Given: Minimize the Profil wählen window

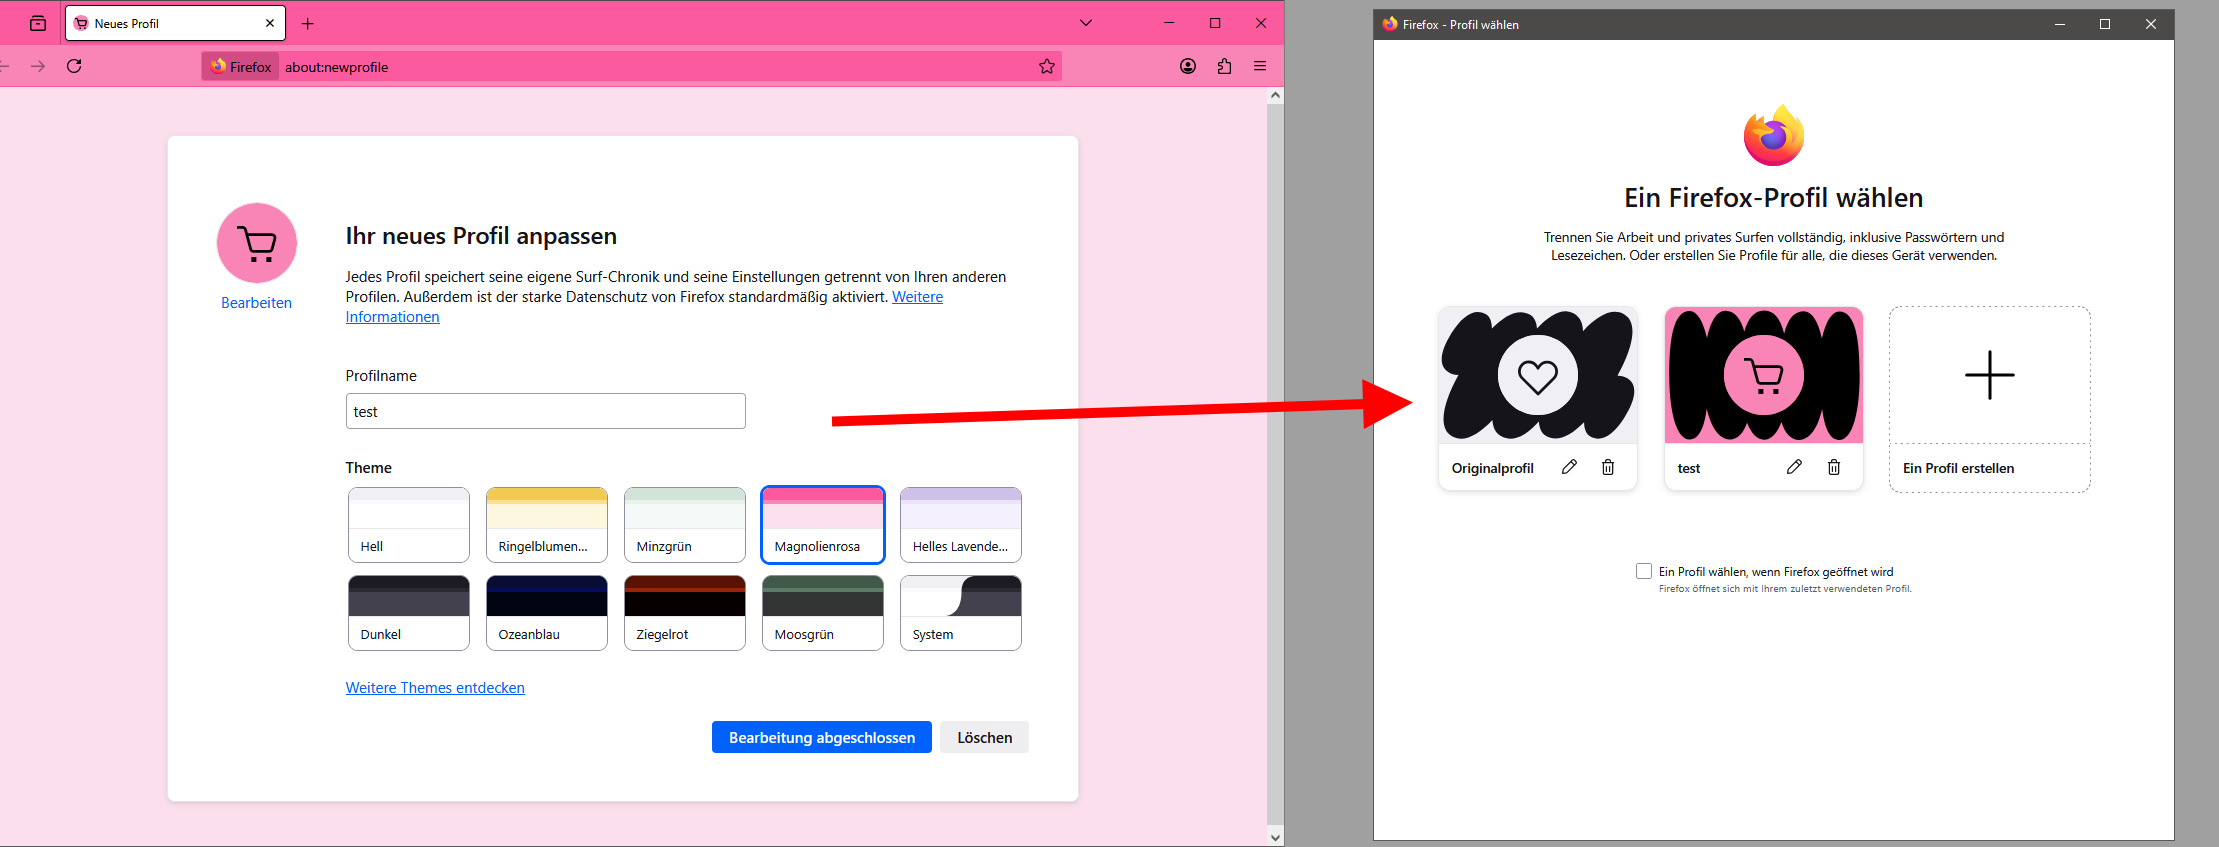Looking at the screenshot, I should point(2060,24).
